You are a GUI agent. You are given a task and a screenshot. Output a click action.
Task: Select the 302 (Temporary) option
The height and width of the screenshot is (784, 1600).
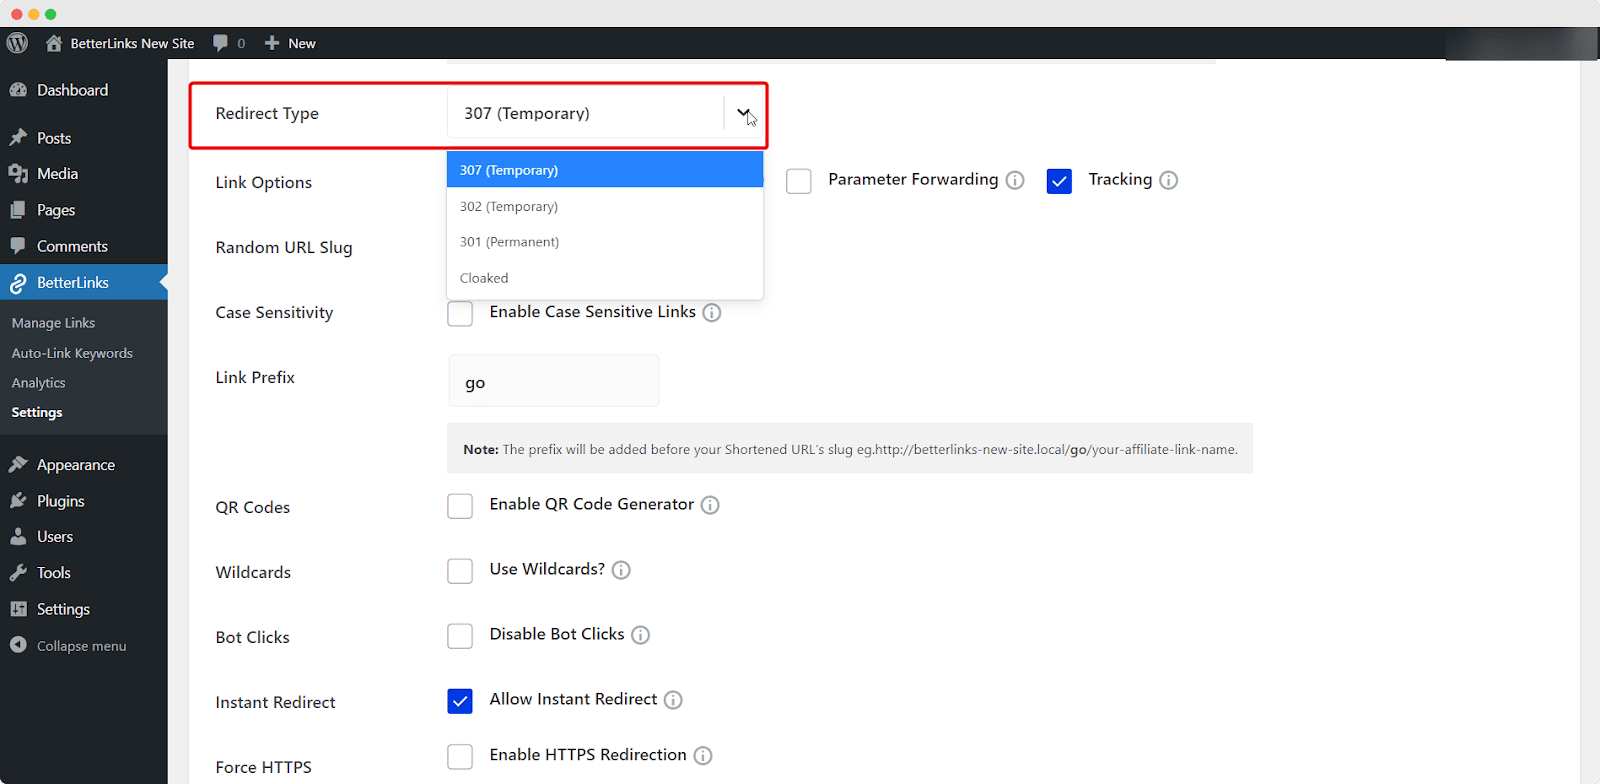point(605,206)
